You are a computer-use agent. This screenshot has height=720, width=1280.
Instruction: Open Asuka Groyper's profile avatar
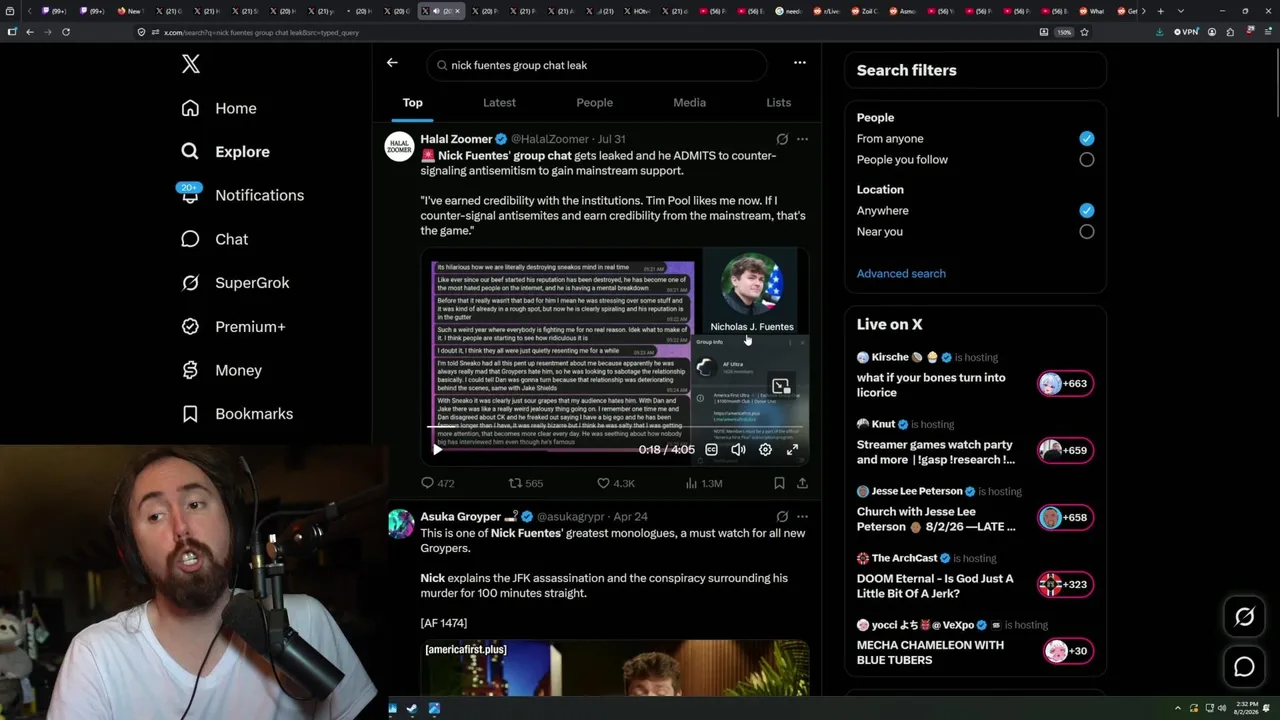[400, 524]
